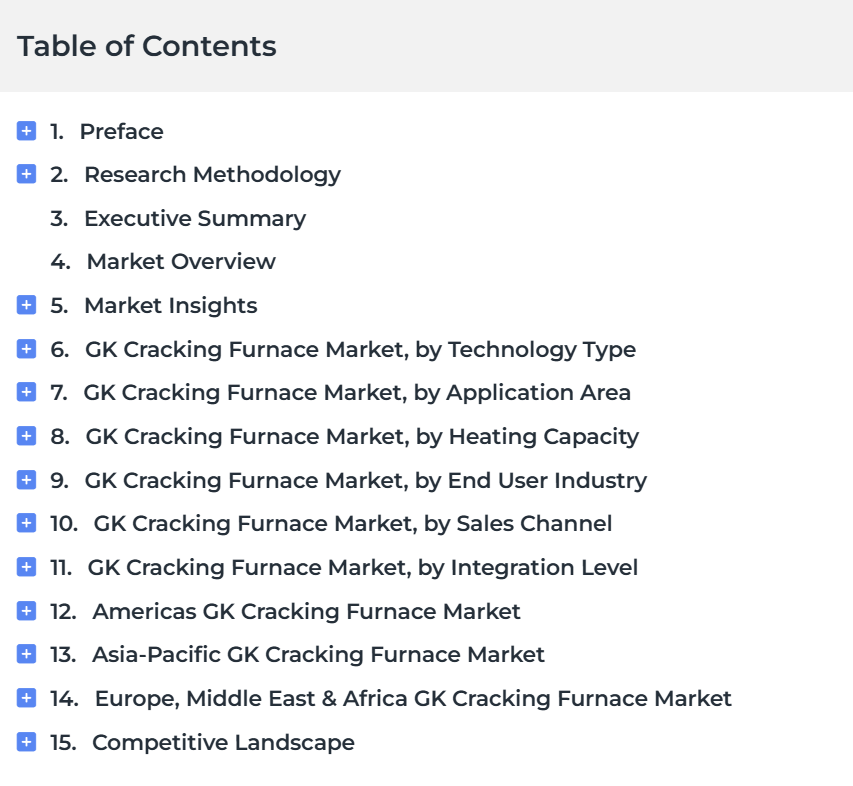853x786 pixels.
Task: Open the Market Overview entry
Action: [x=181, y=262]
